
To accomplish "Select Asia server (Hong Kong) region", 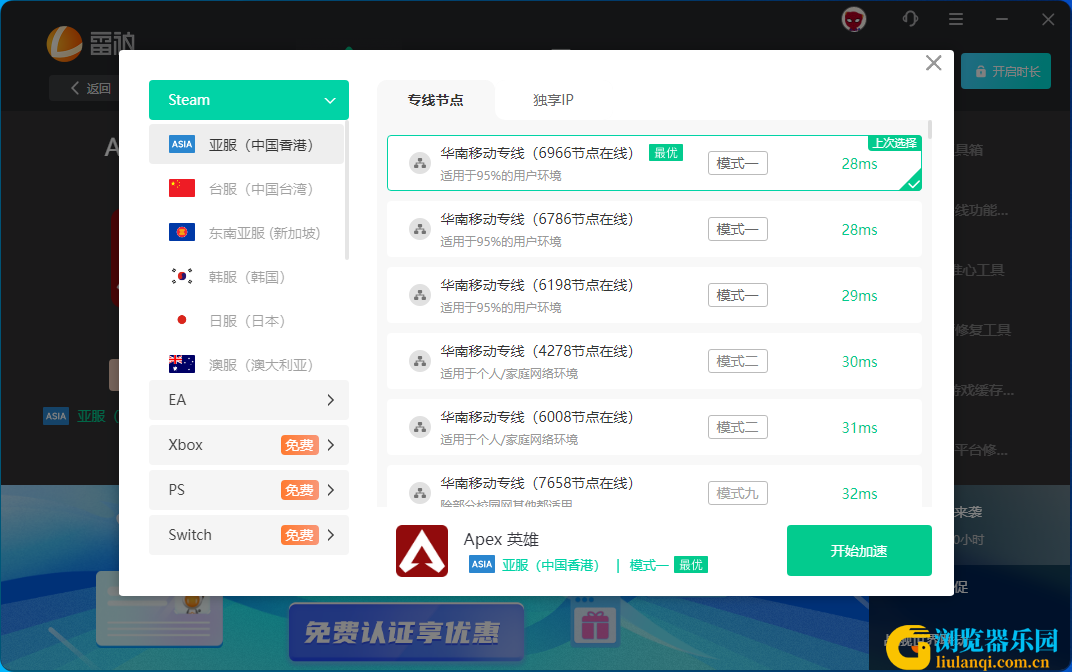I will pos(246,144).
